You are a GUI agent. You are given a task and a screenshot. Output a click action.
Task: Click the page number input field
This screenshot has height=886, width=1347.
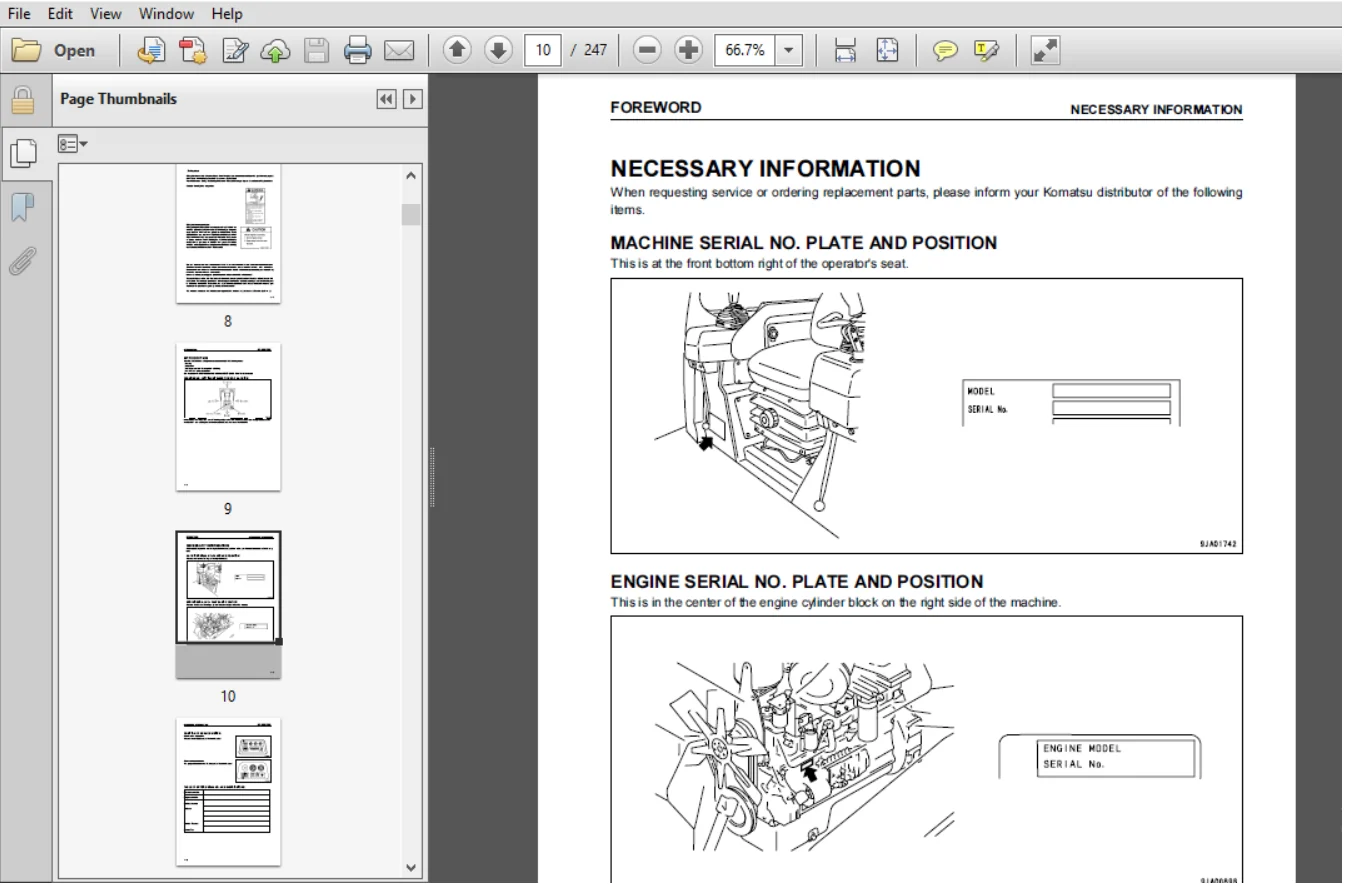pyautogui.click(x=541, y=50)
